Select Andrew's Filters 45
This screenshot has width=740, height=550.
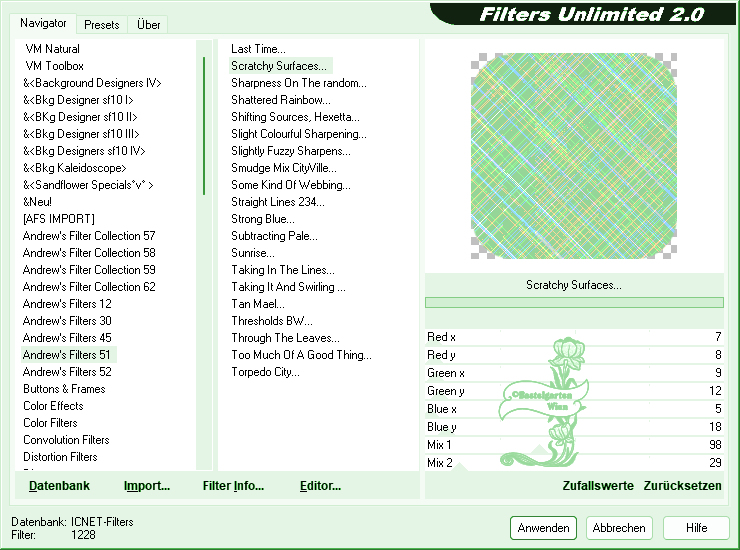[67, 338]
